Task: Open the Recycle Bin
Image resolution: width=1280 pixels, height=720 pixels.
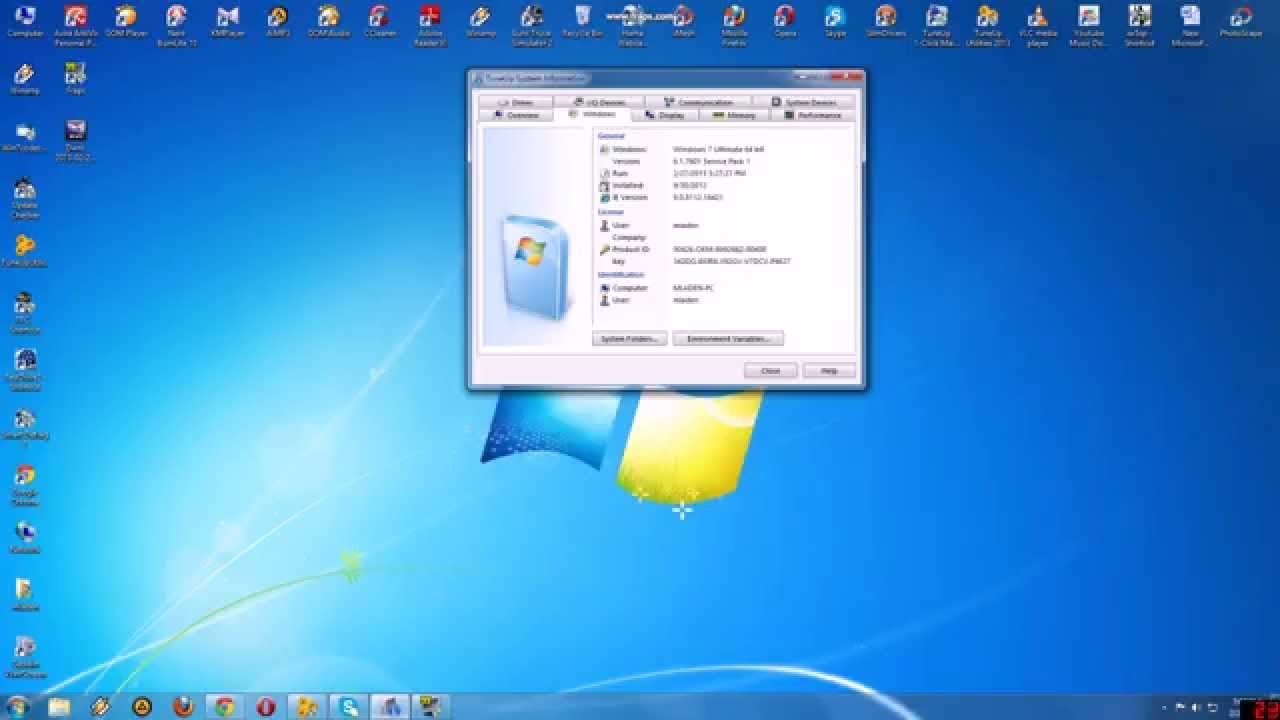Action: (x=583, y=22)
